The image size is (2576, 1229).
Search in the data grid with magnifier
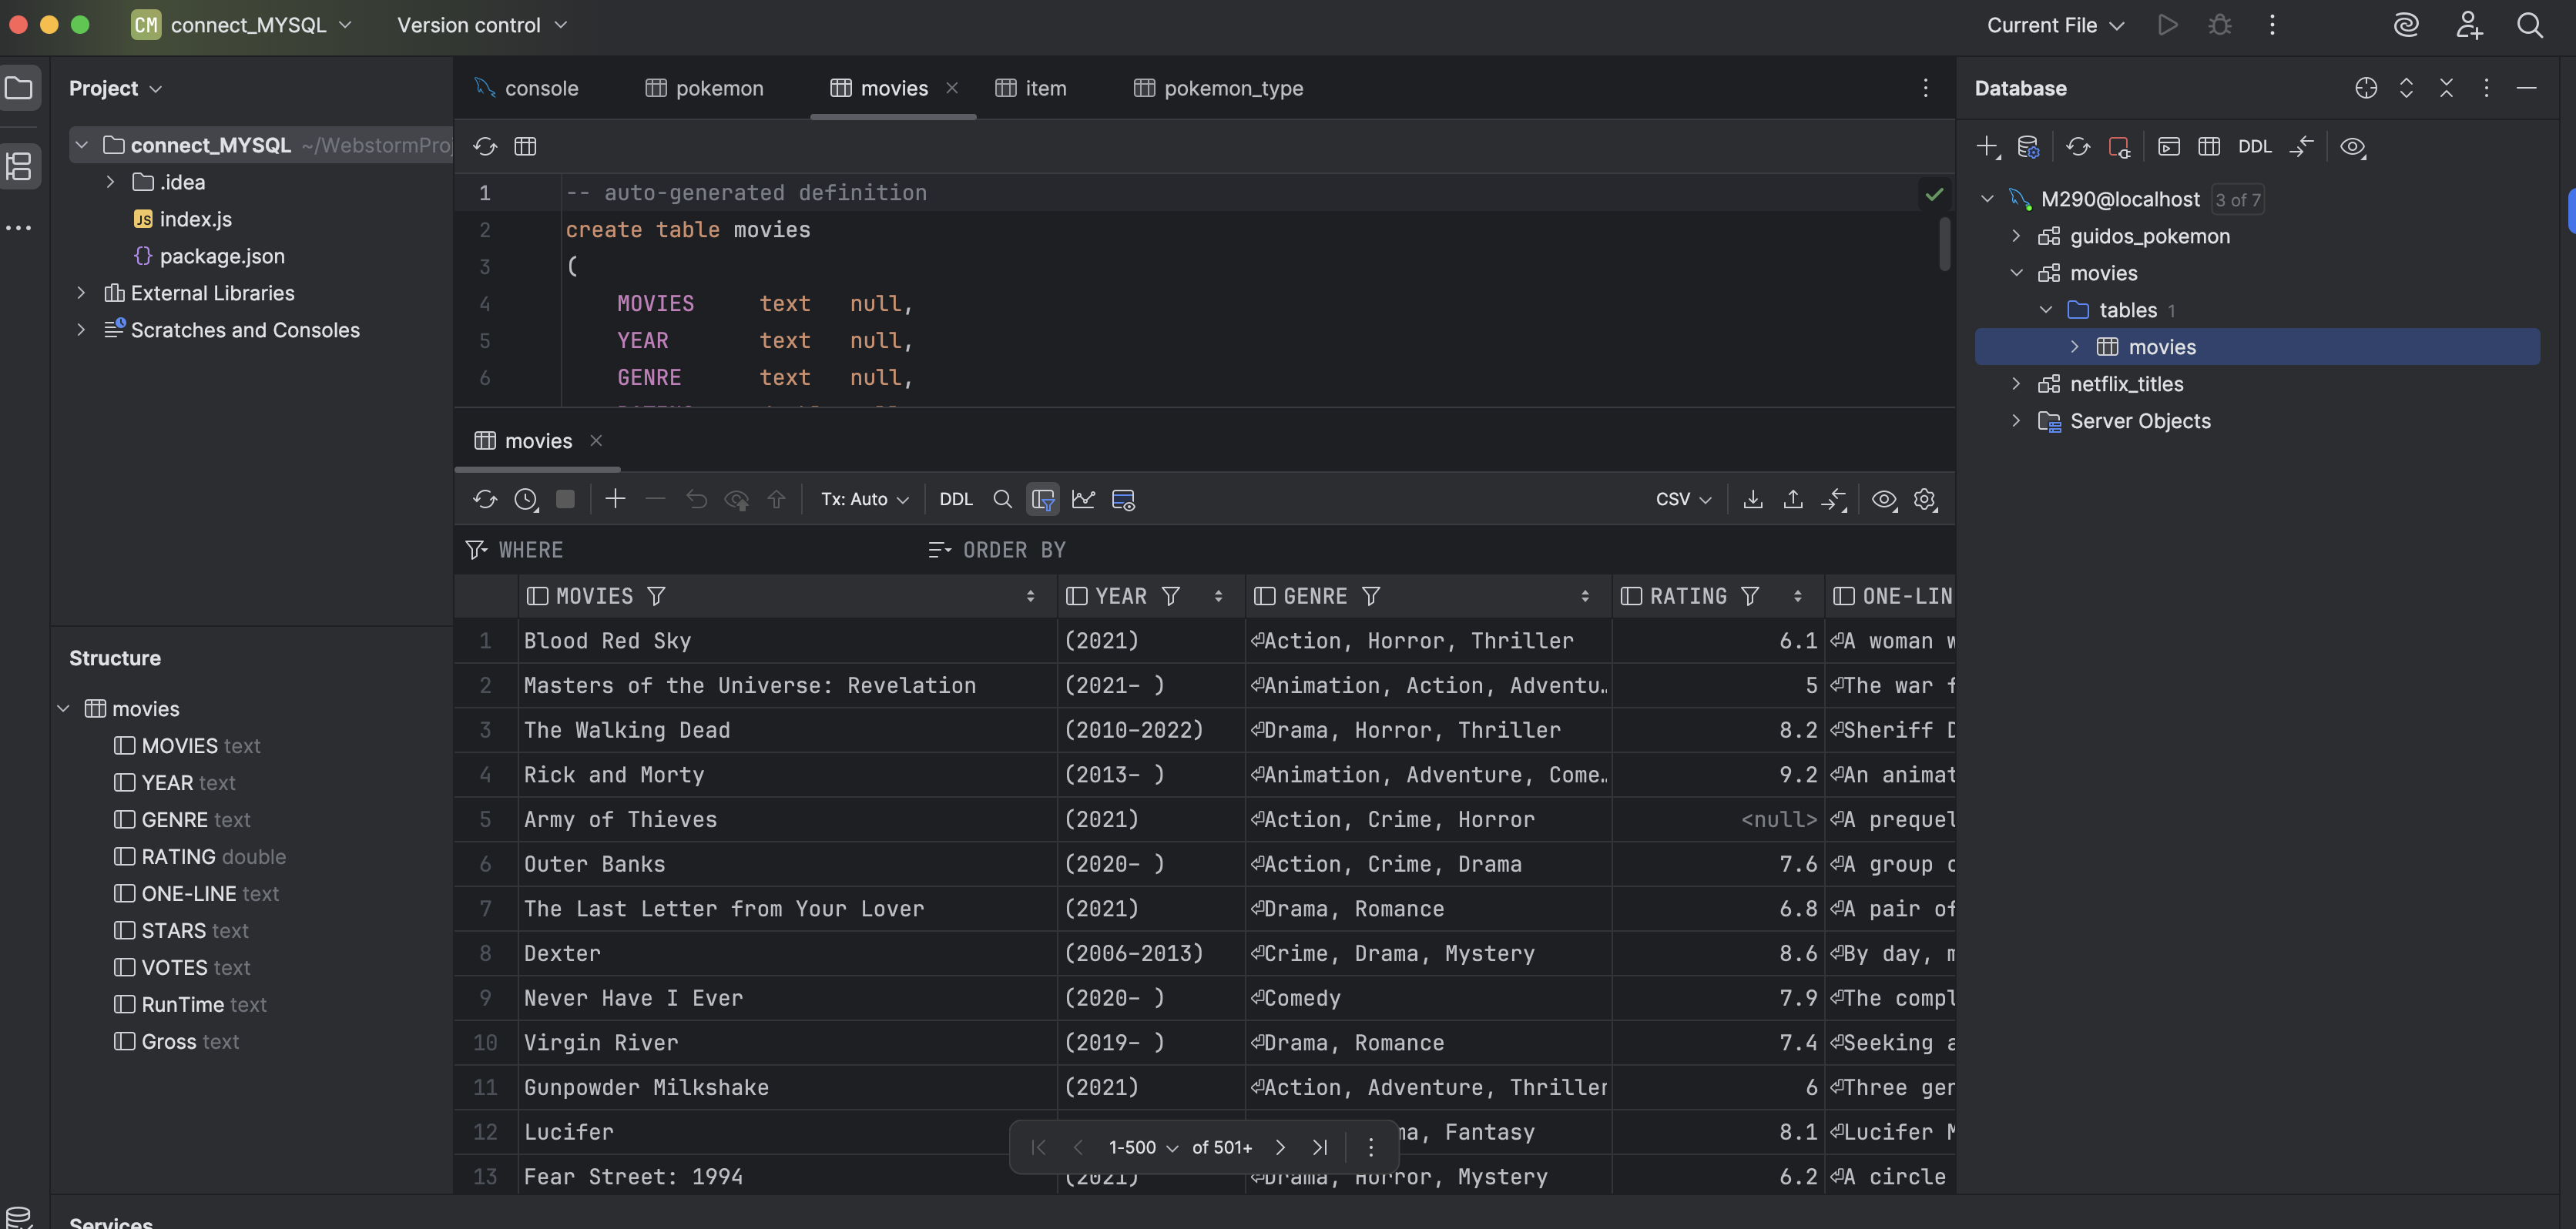[x=1002, y=499]
